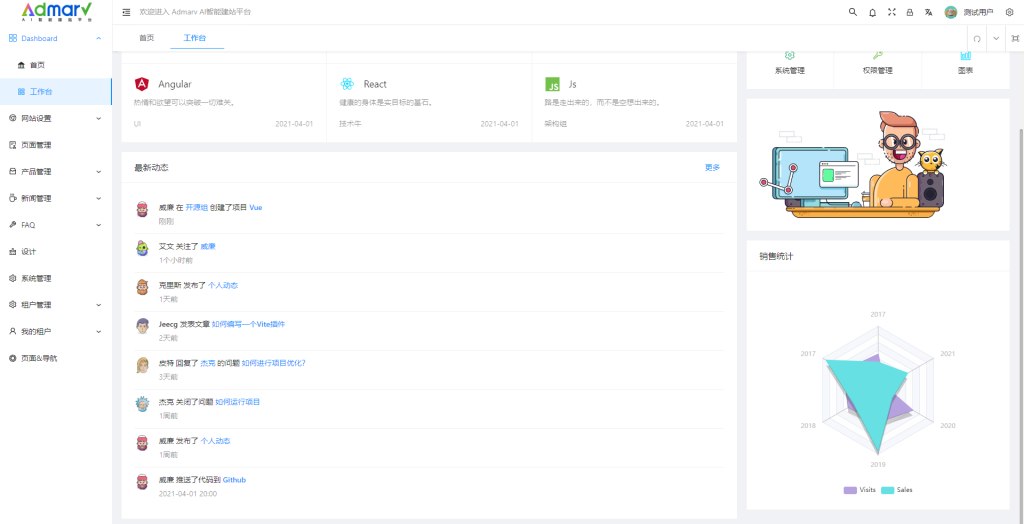This screenshot has height=524, width=1024.
Task: Expand 新闻管理 sidebar menu
Action: coord(56,198)
